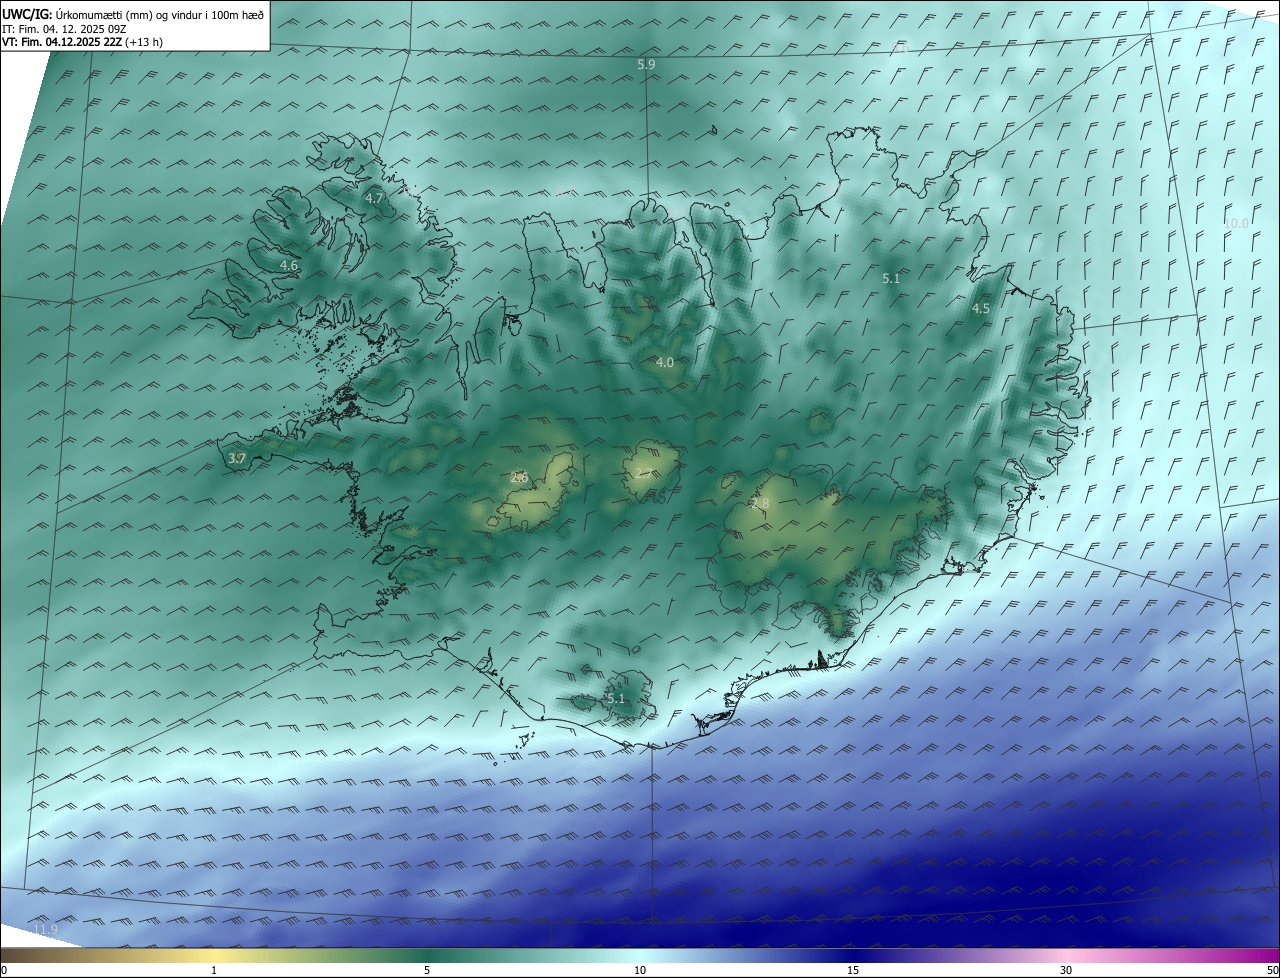The width and height of the screenshot is (1280, 978).
Task: Click the 5.9 value label on the map
Action: [646, 64]
